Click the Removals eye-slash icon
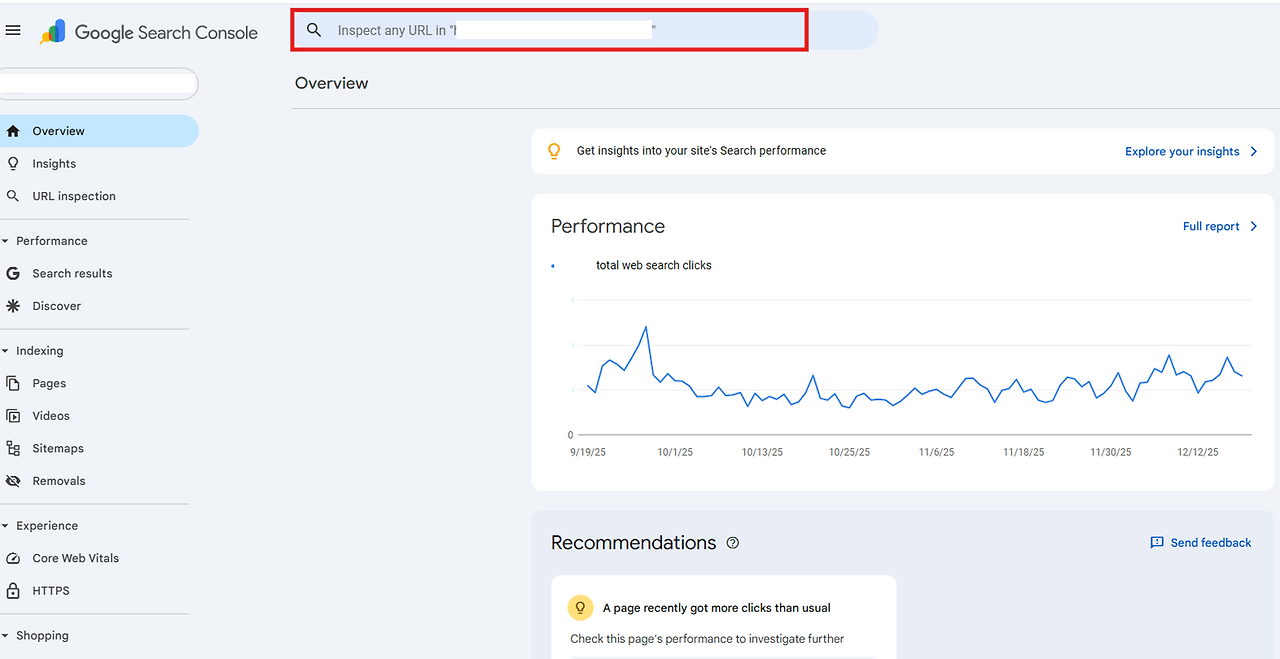Screen dimensions: 1280x659 tap(13, 481)
